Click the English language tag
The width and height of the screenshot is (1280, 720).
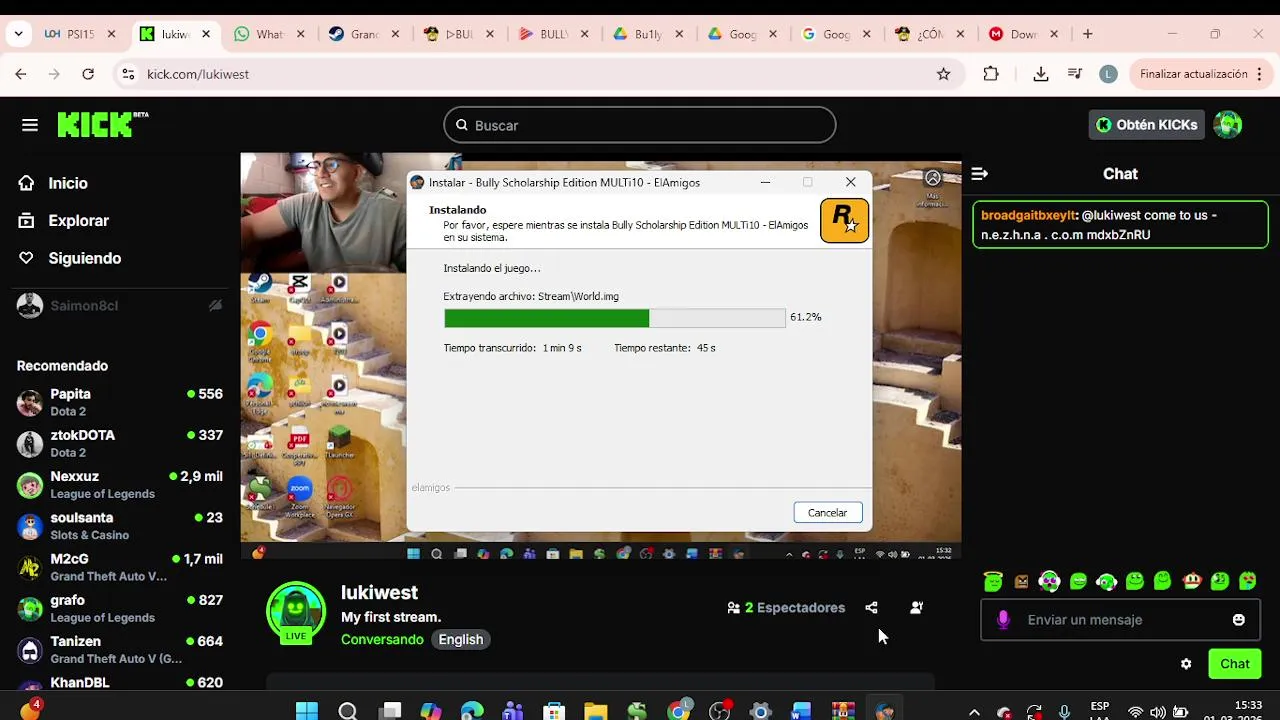click(x=461, y=639)
